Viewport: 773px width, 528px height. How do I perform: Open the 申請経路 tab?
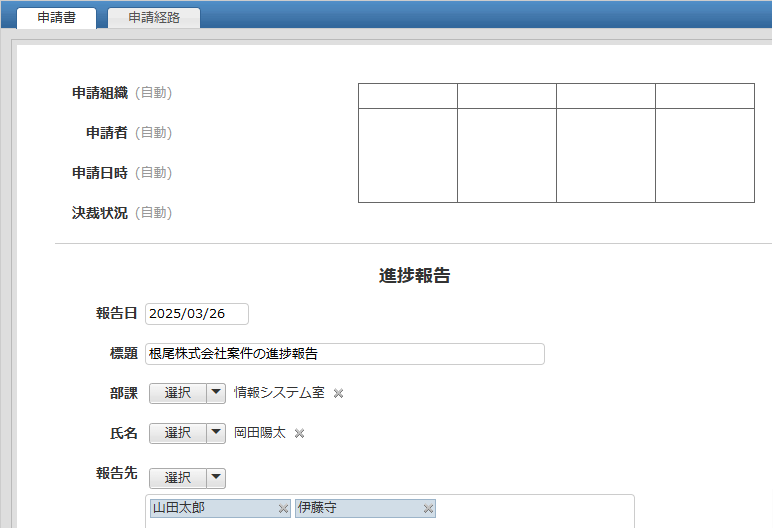[154, 17]
